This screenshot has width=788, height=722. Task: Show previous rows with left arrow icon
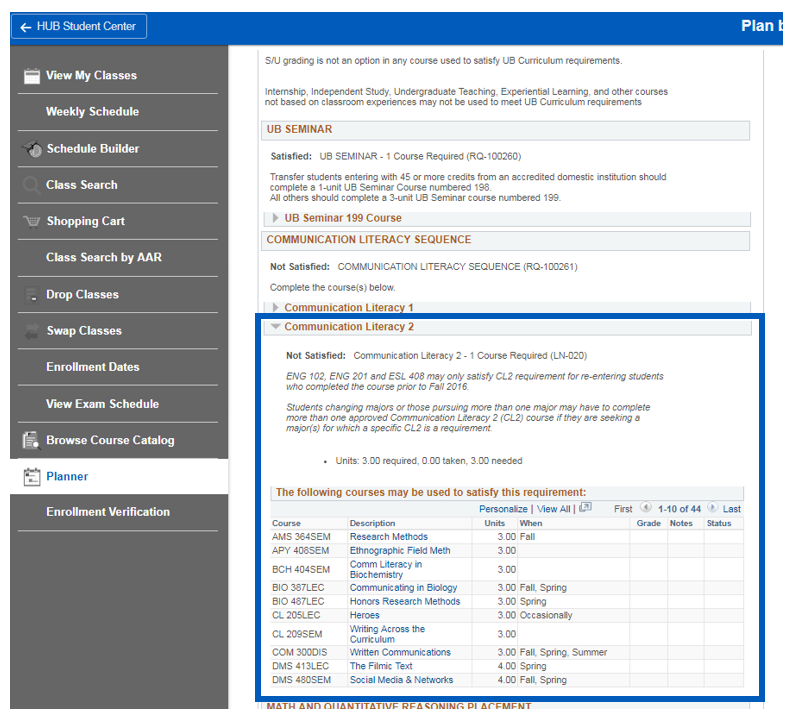pos(645,508)
